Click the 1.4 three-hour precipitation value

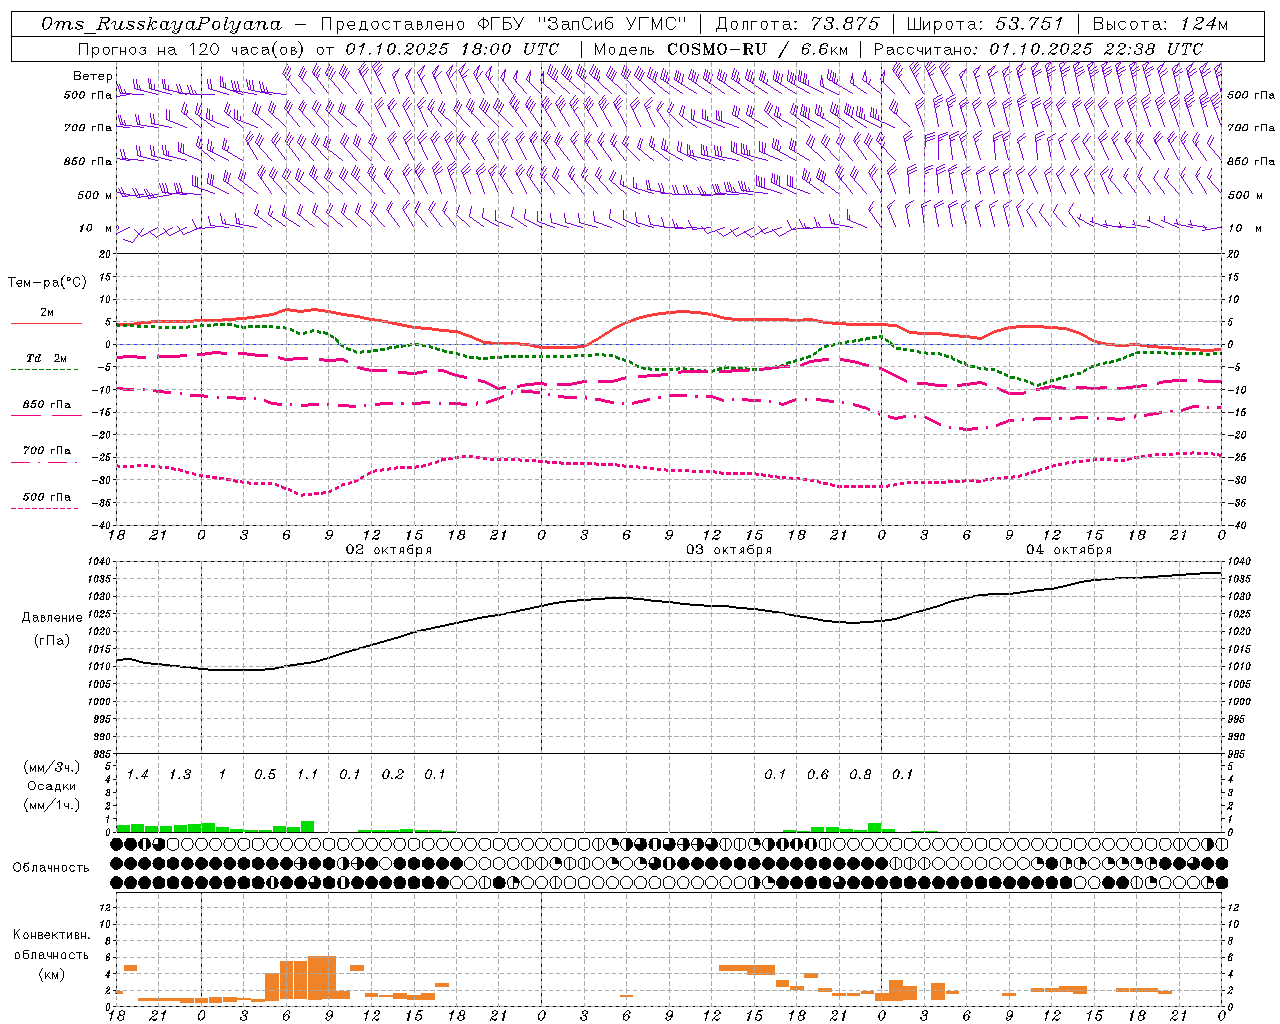(x=137, y=774)
